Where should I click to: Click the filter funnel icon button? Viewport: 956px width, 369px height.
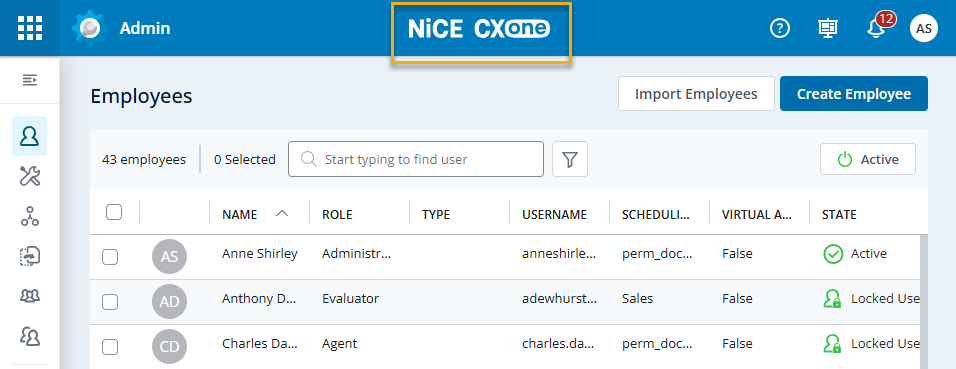pos(569,159)
